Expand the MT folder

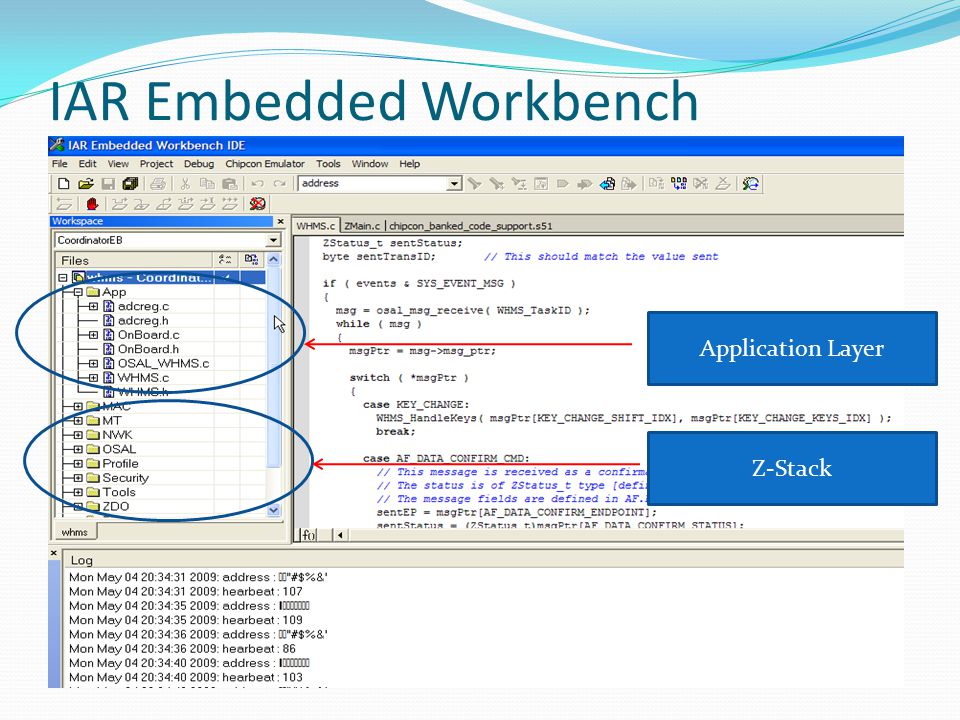click(x=78, y=421)
